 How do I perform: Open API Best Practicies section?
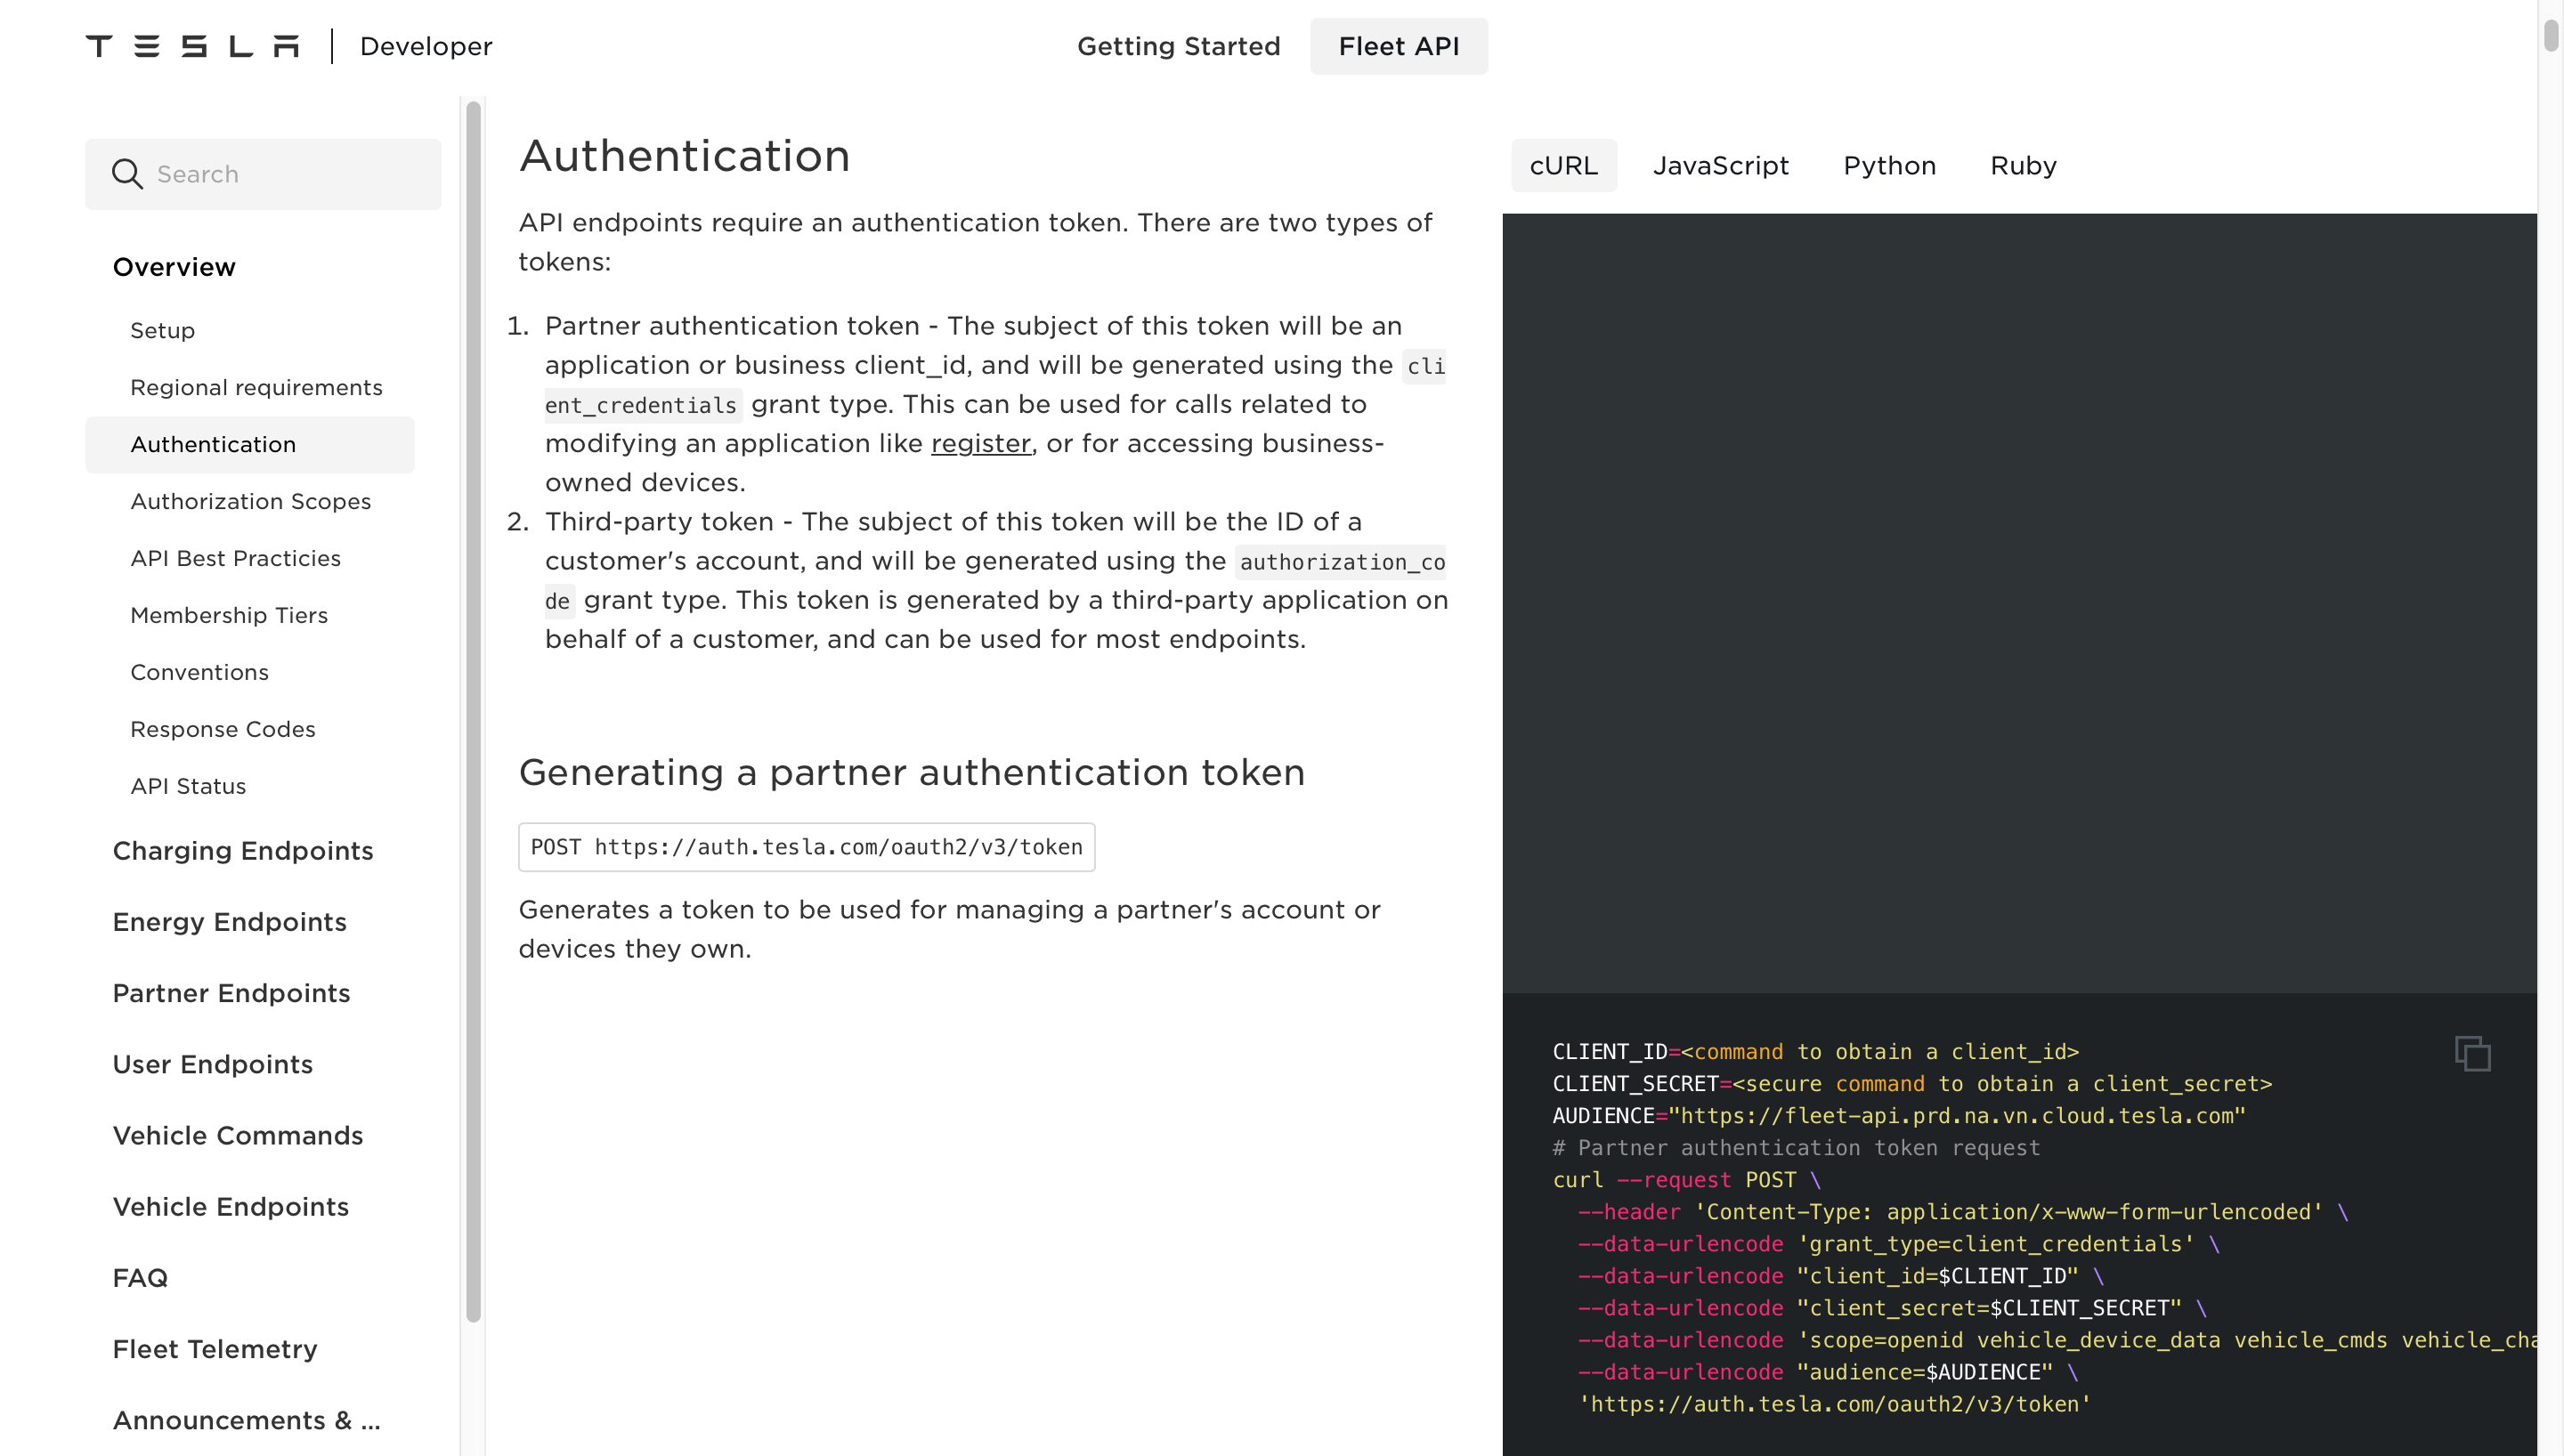point(235,558)
